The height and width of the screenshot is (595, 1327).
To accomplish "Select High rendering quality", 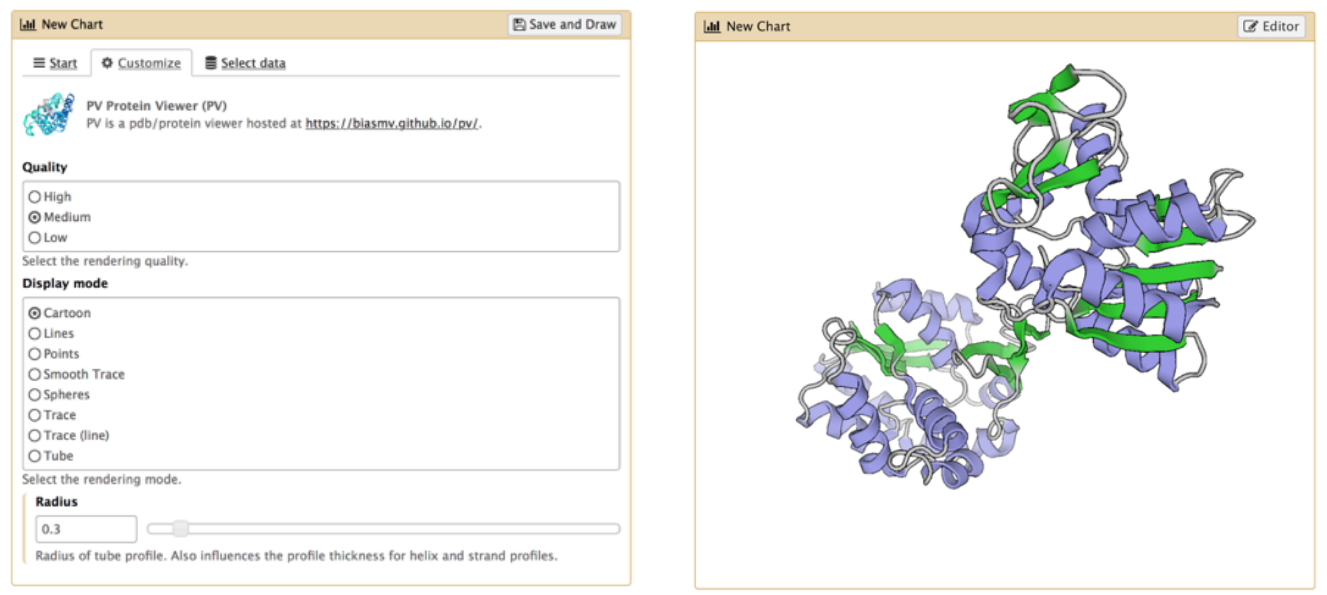I will [x=35, y=197].
